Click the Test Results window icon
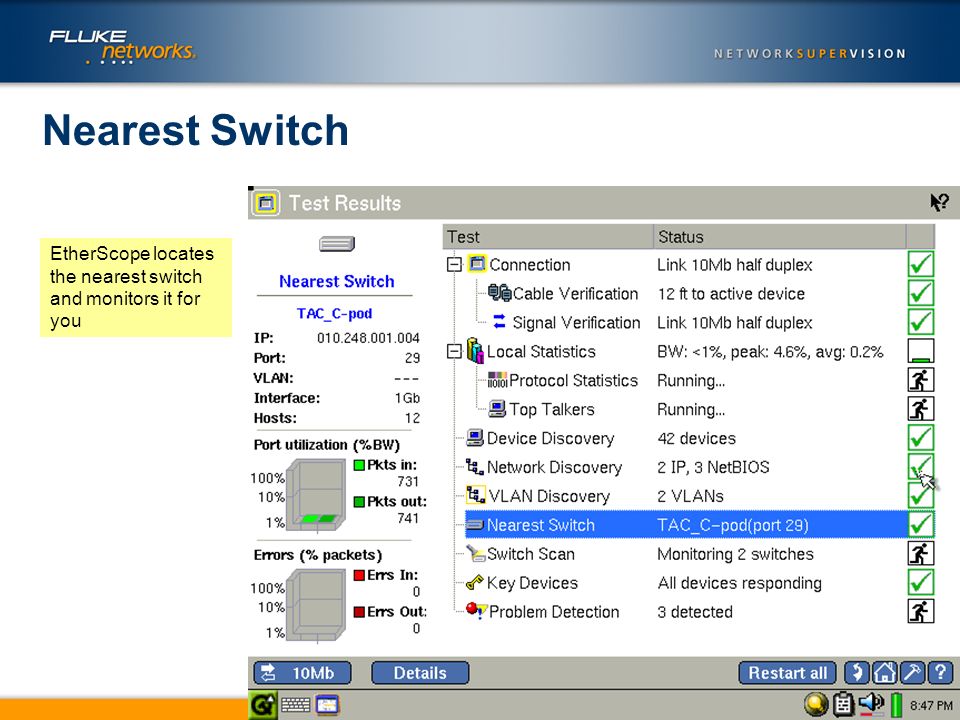The height and width of the screenshot is (720, 960). 266,203
